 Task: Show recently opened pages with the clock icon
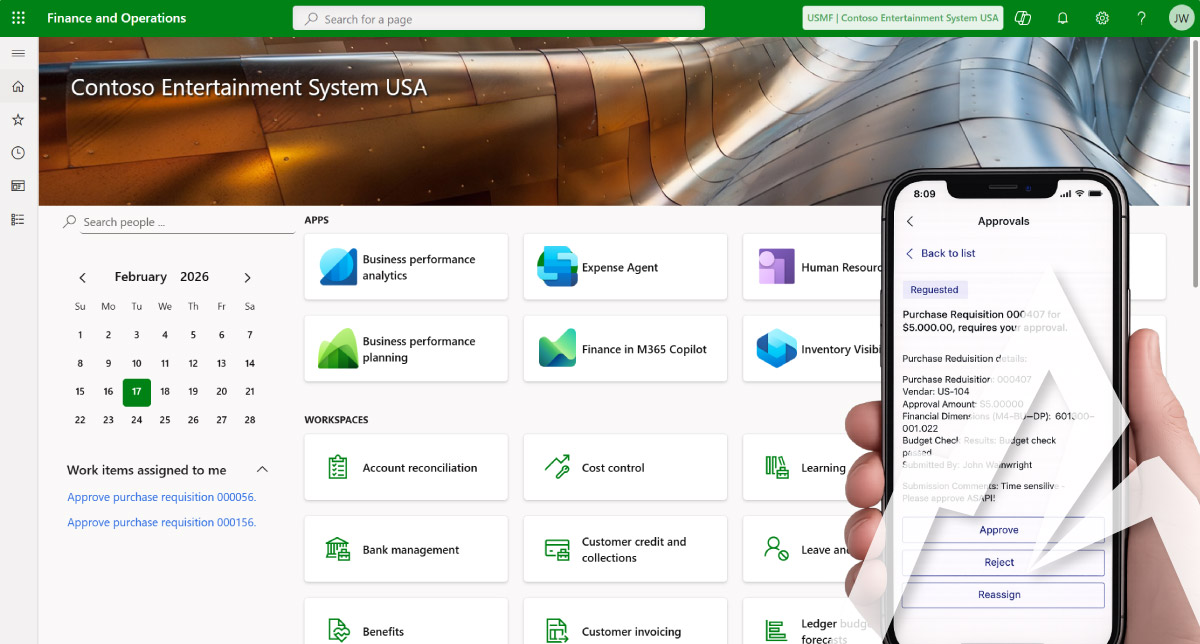(18, 152)
